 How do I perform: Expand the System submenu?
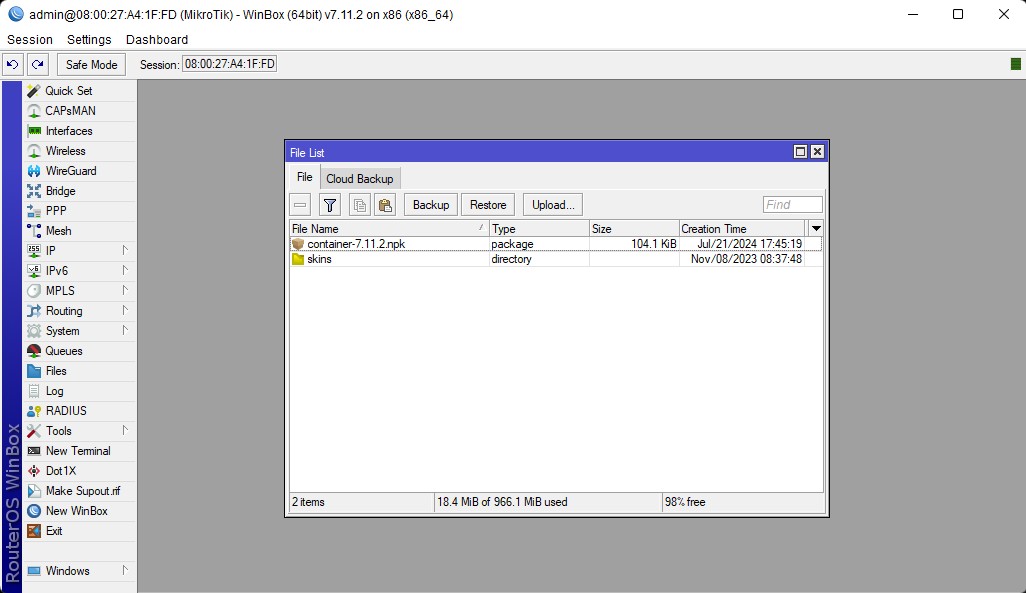click(62, 331)
